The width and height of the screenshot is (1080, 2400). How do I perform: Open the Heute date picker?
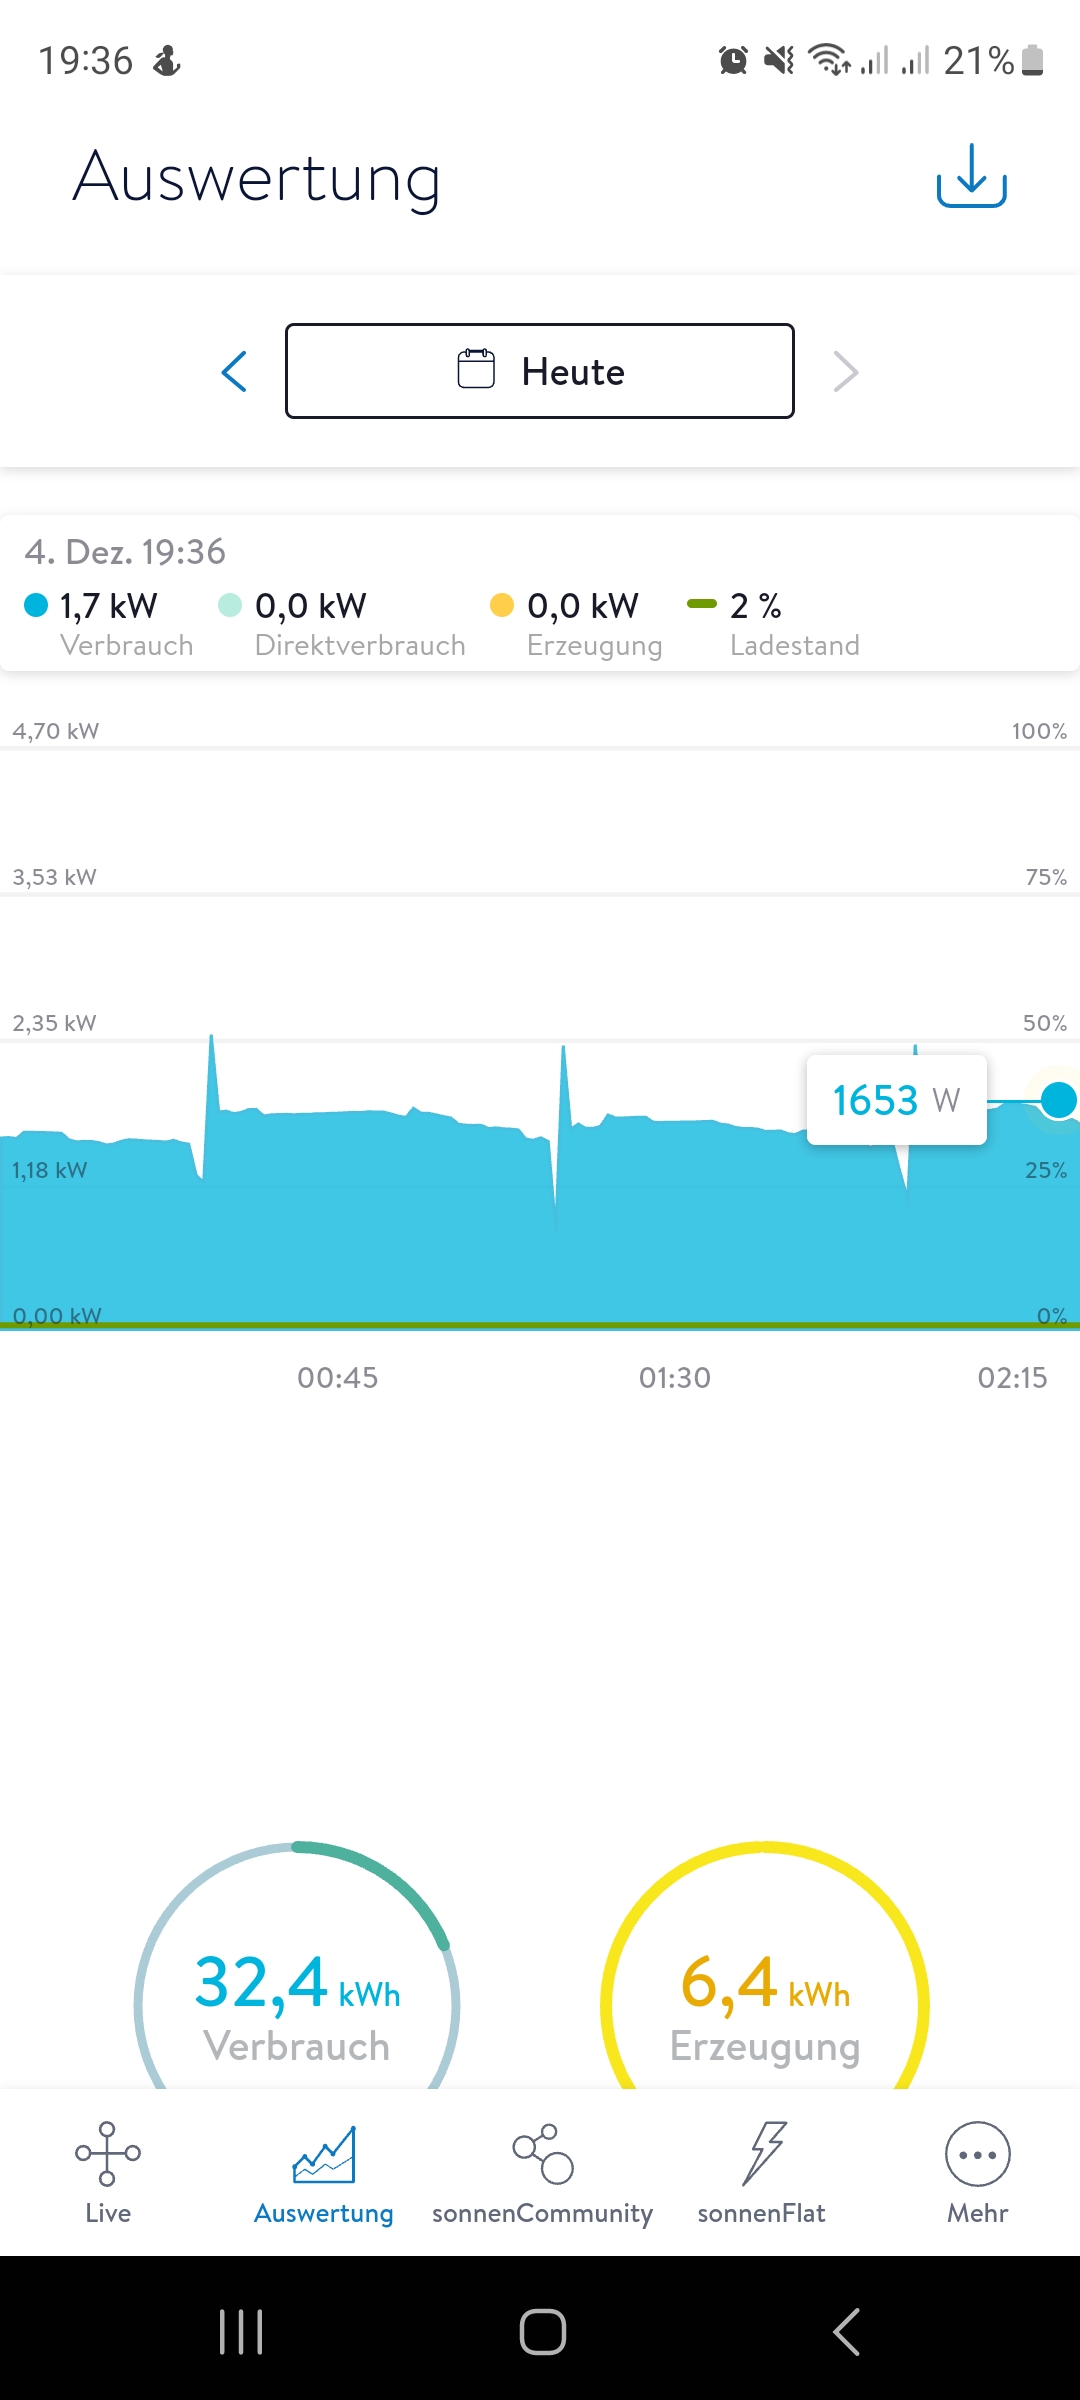[x=540, y=371]
